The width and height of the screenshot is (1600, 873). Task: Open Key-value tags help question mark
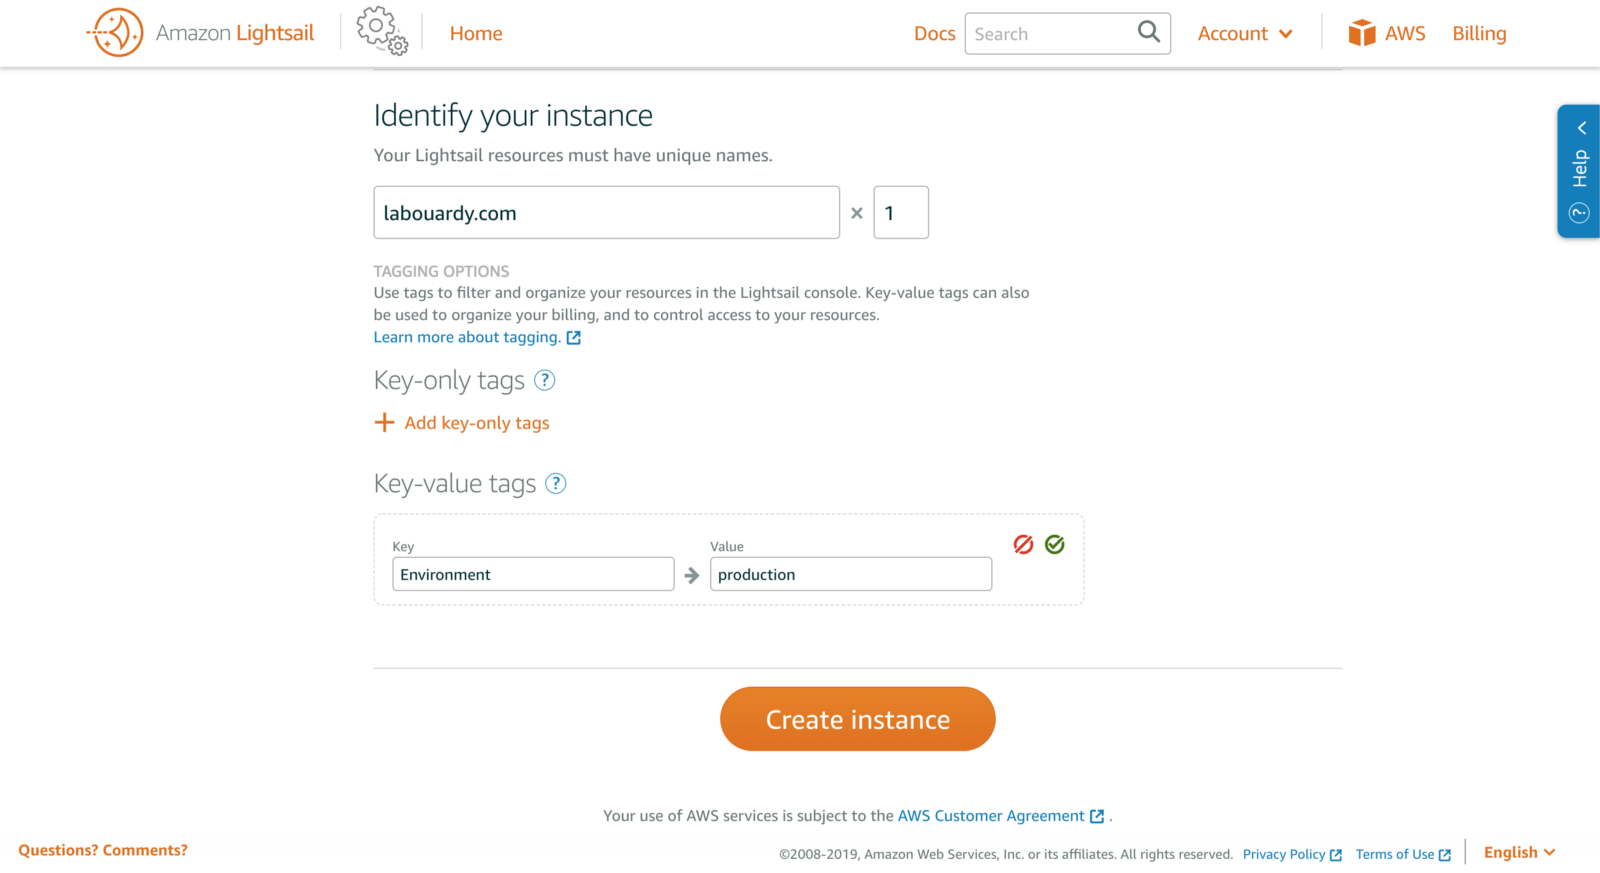click(556, 484)
